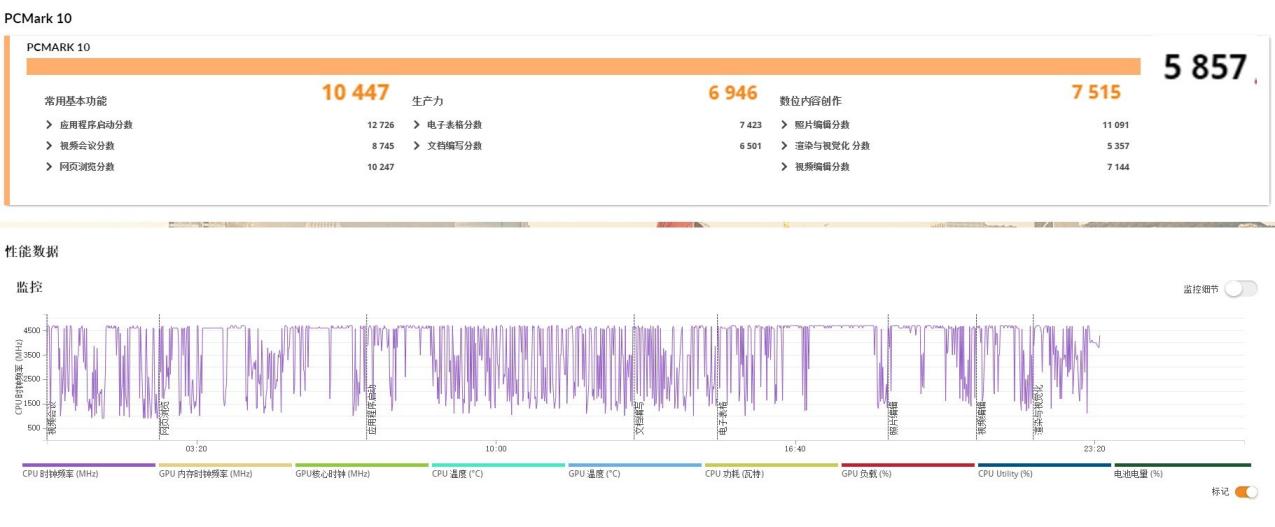This screenshot has height=527, width=1275.
Task: Click the 10:00 time axis label
Action: (x=495, y=449)
